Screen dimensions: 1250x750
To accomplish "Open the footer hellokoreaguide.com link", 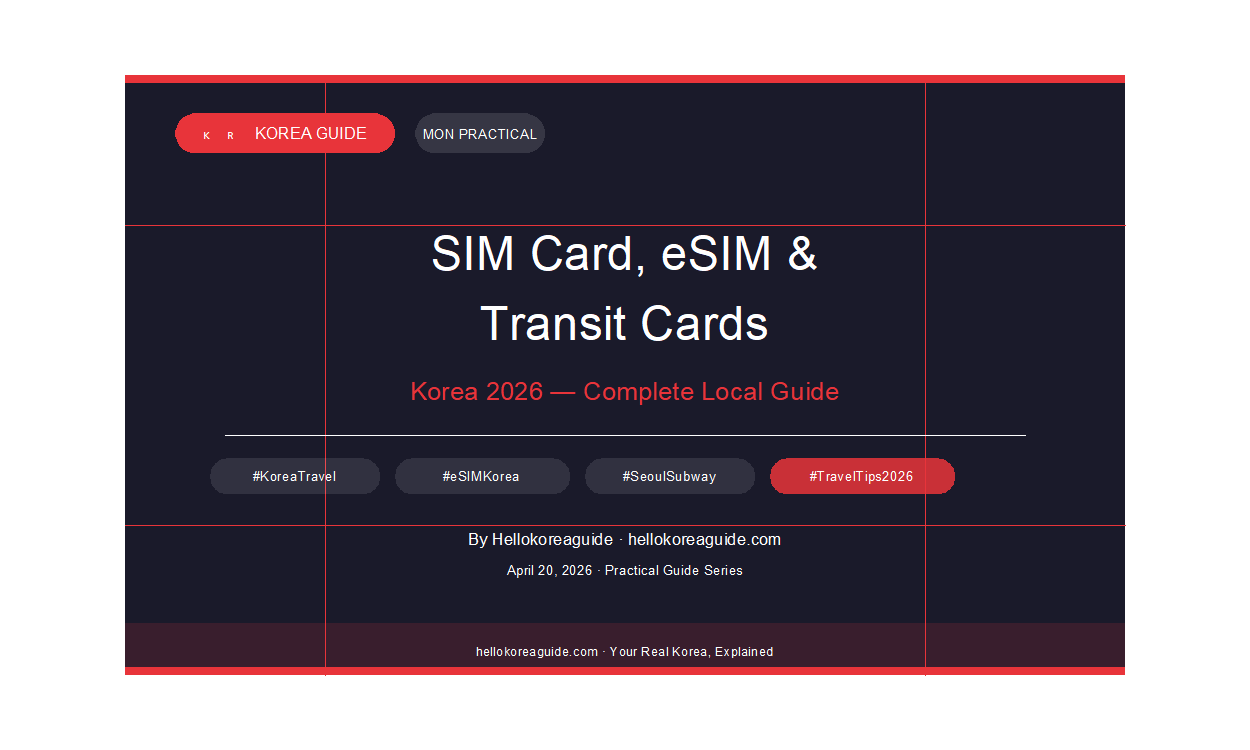I will point(537,652).
